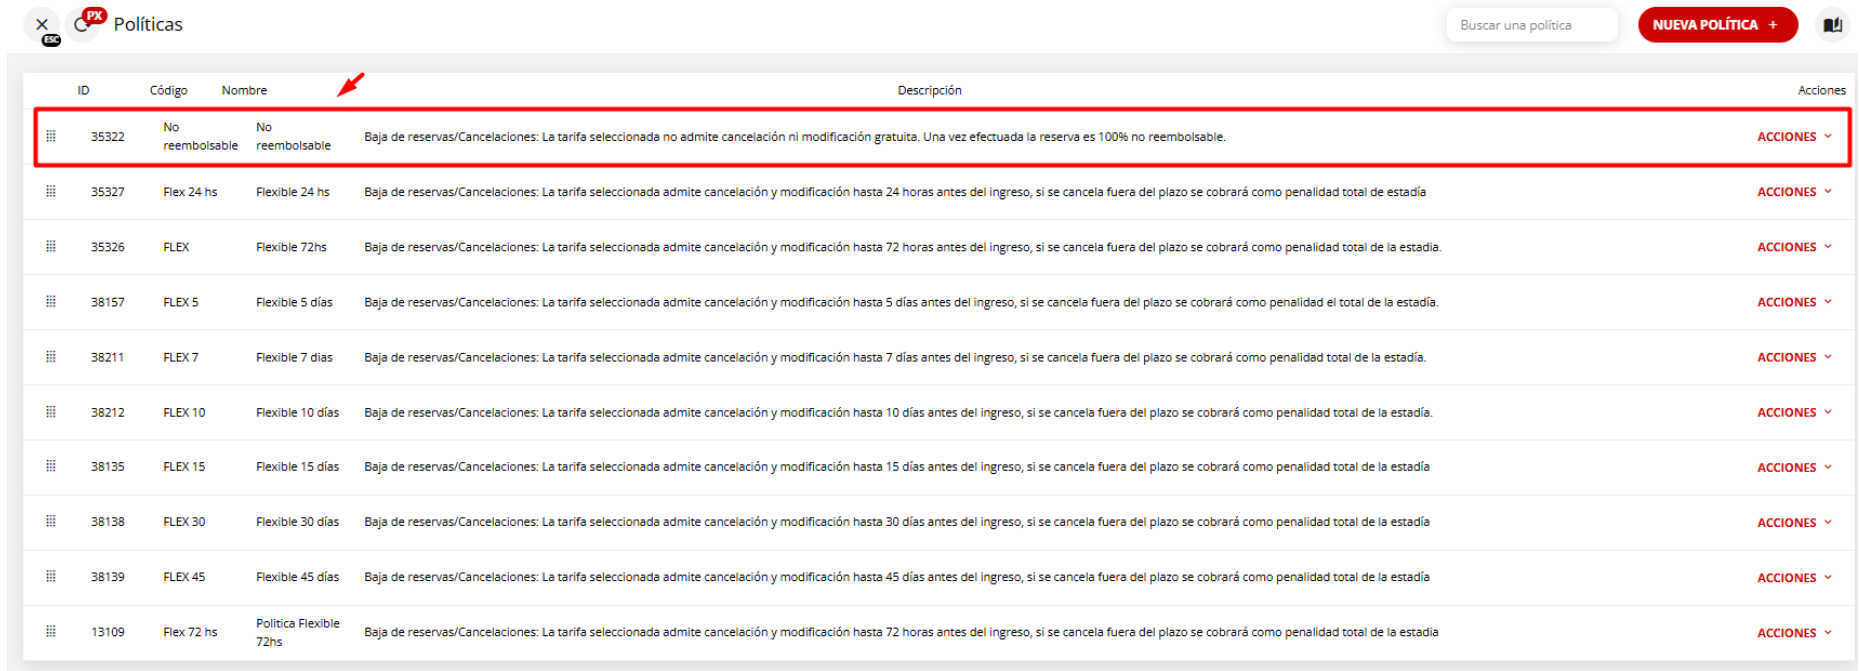Expand ACCIONES for Flexible 7 días policy

(1794, 357)
